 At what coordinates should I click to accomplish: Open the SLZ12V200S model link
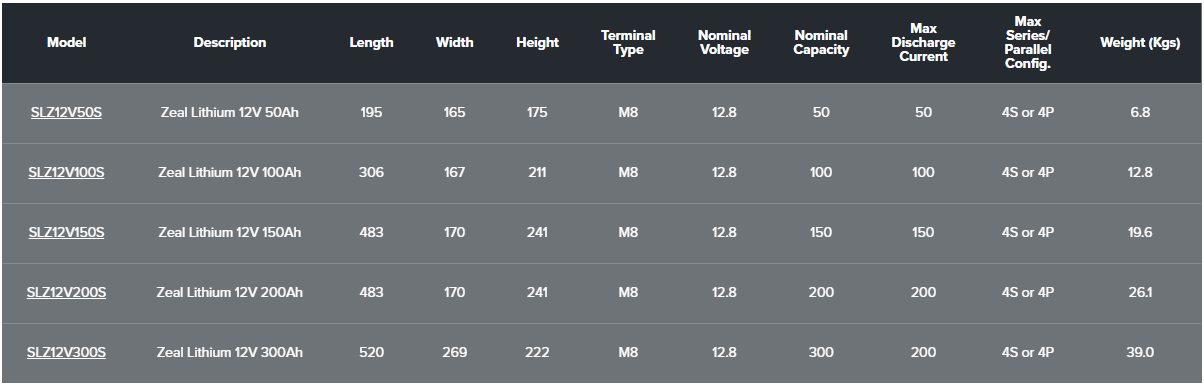[66, 293]
